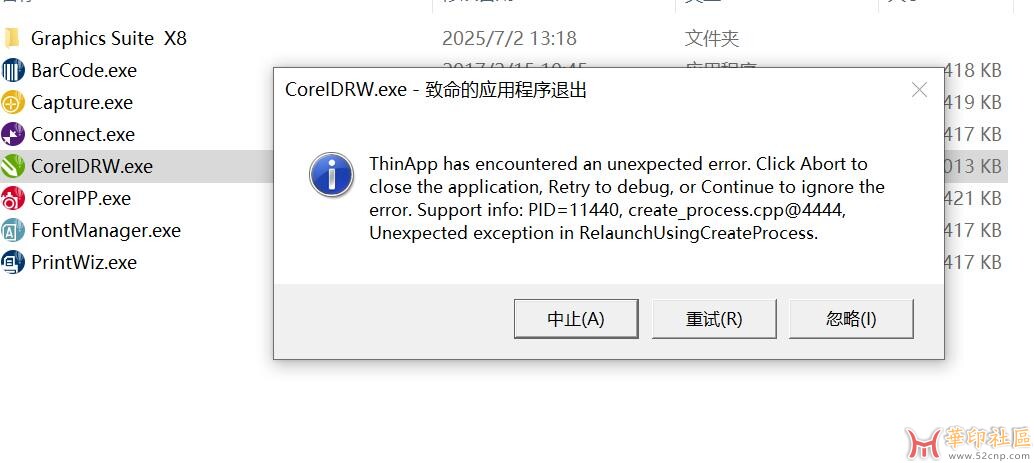The image size is (1034, 463).
Task: Click the 忽略(I) ignore button
Action: click(x=851, y=319)
